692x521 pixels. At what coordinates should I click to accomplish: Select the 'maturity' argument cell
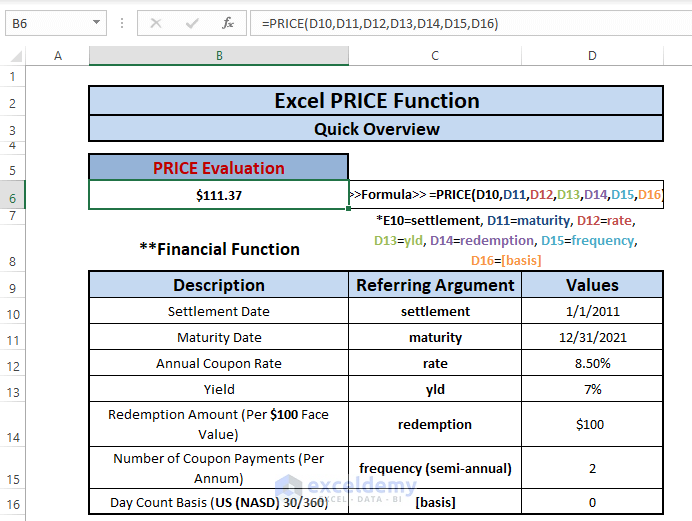[435, 337]
